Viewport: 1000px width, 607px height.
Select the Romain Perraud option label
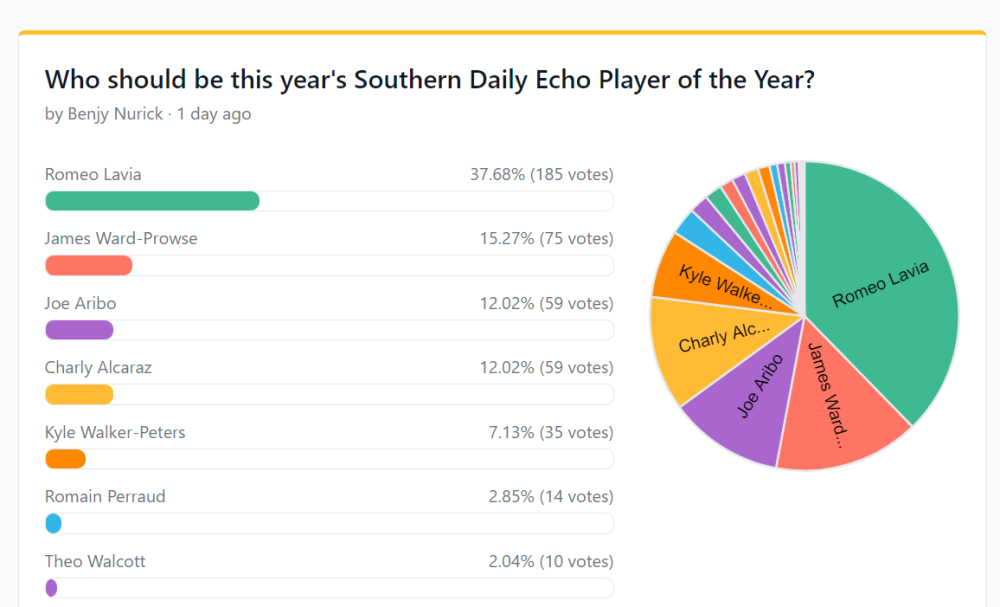[x=105, y=496]
